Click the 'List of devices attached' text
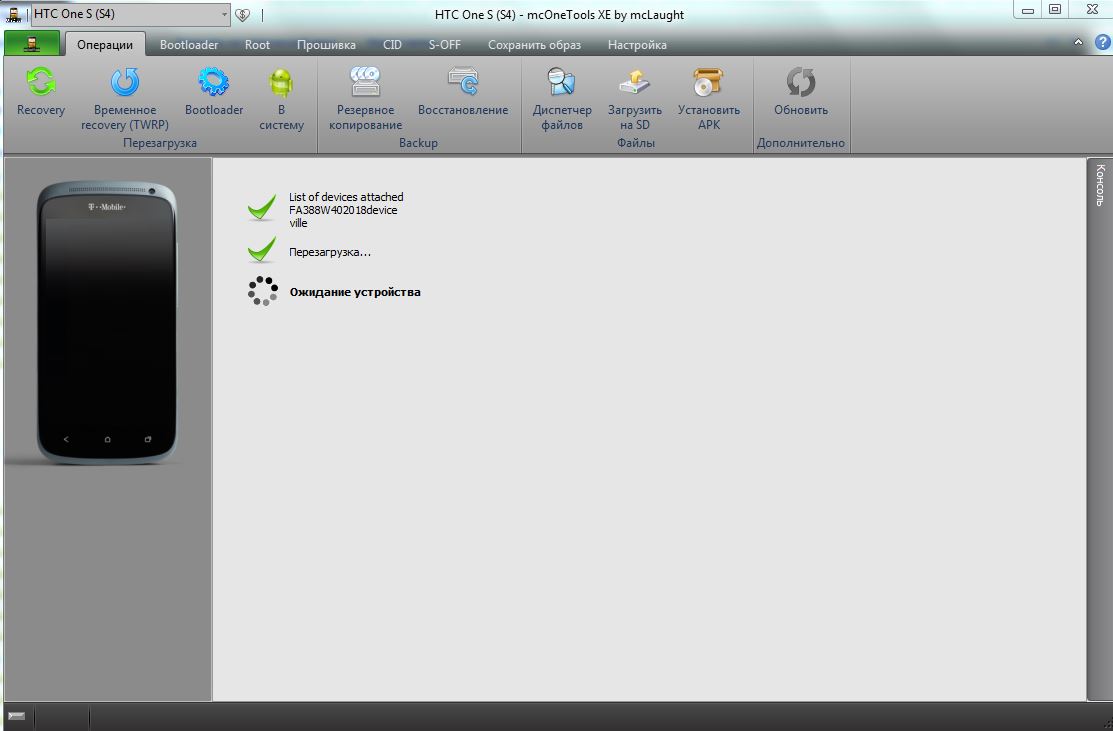1113x731 pixels. pyautogui.click(x=346, y=197)
